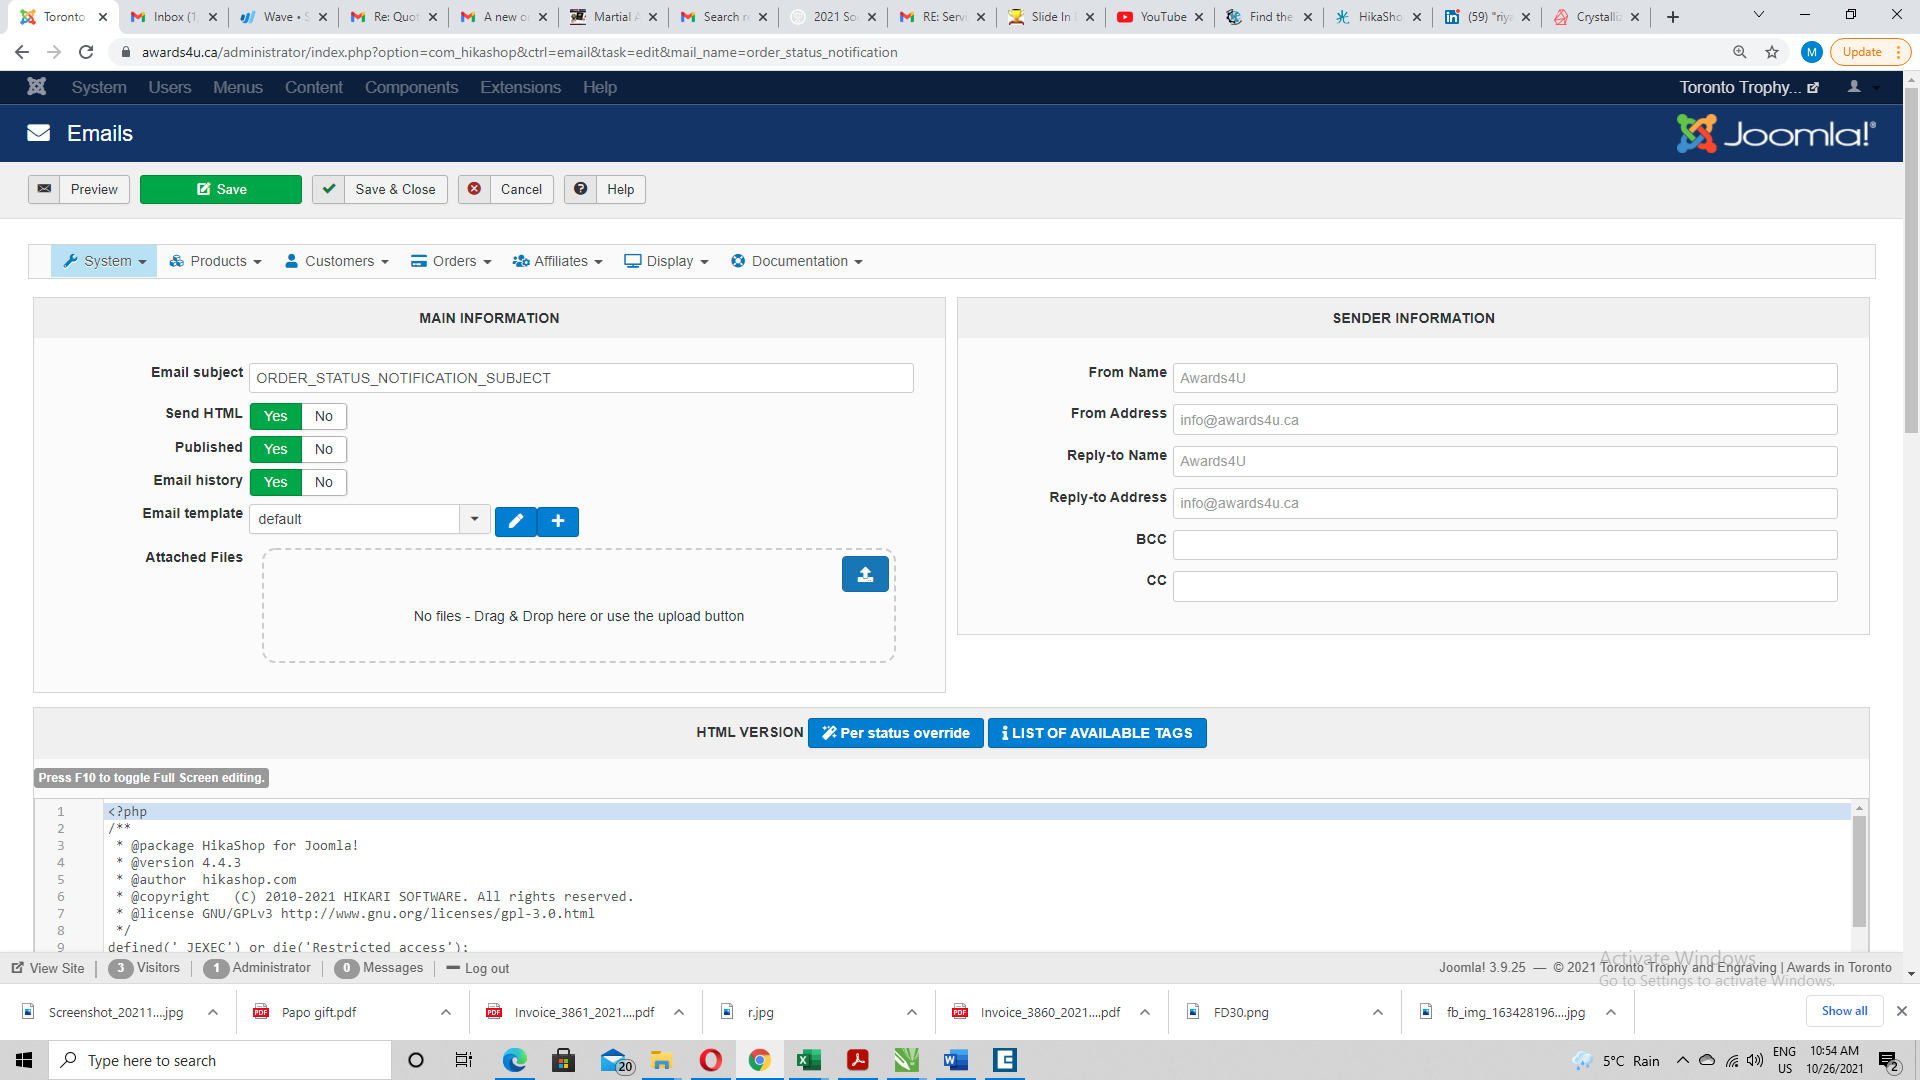Open the Extensions menu
Screen dimensions: 1920x1080
pos(520,87)
